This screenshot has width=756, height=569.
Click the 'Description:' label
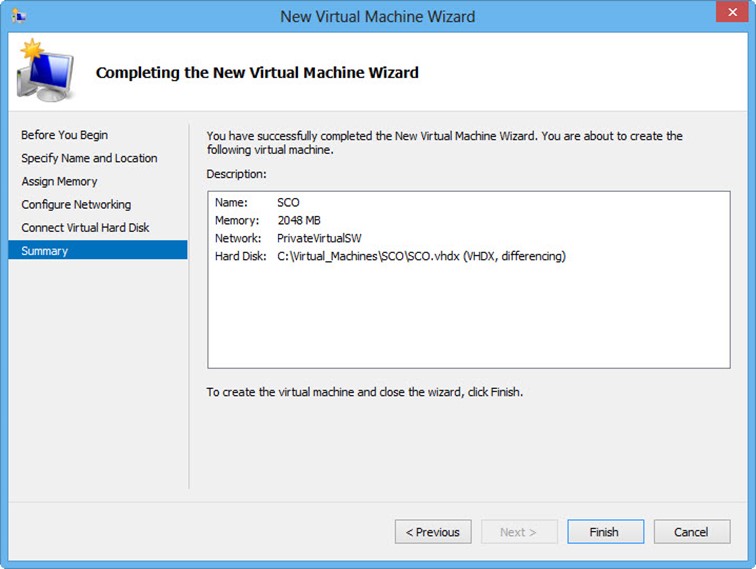click(236, 174)
